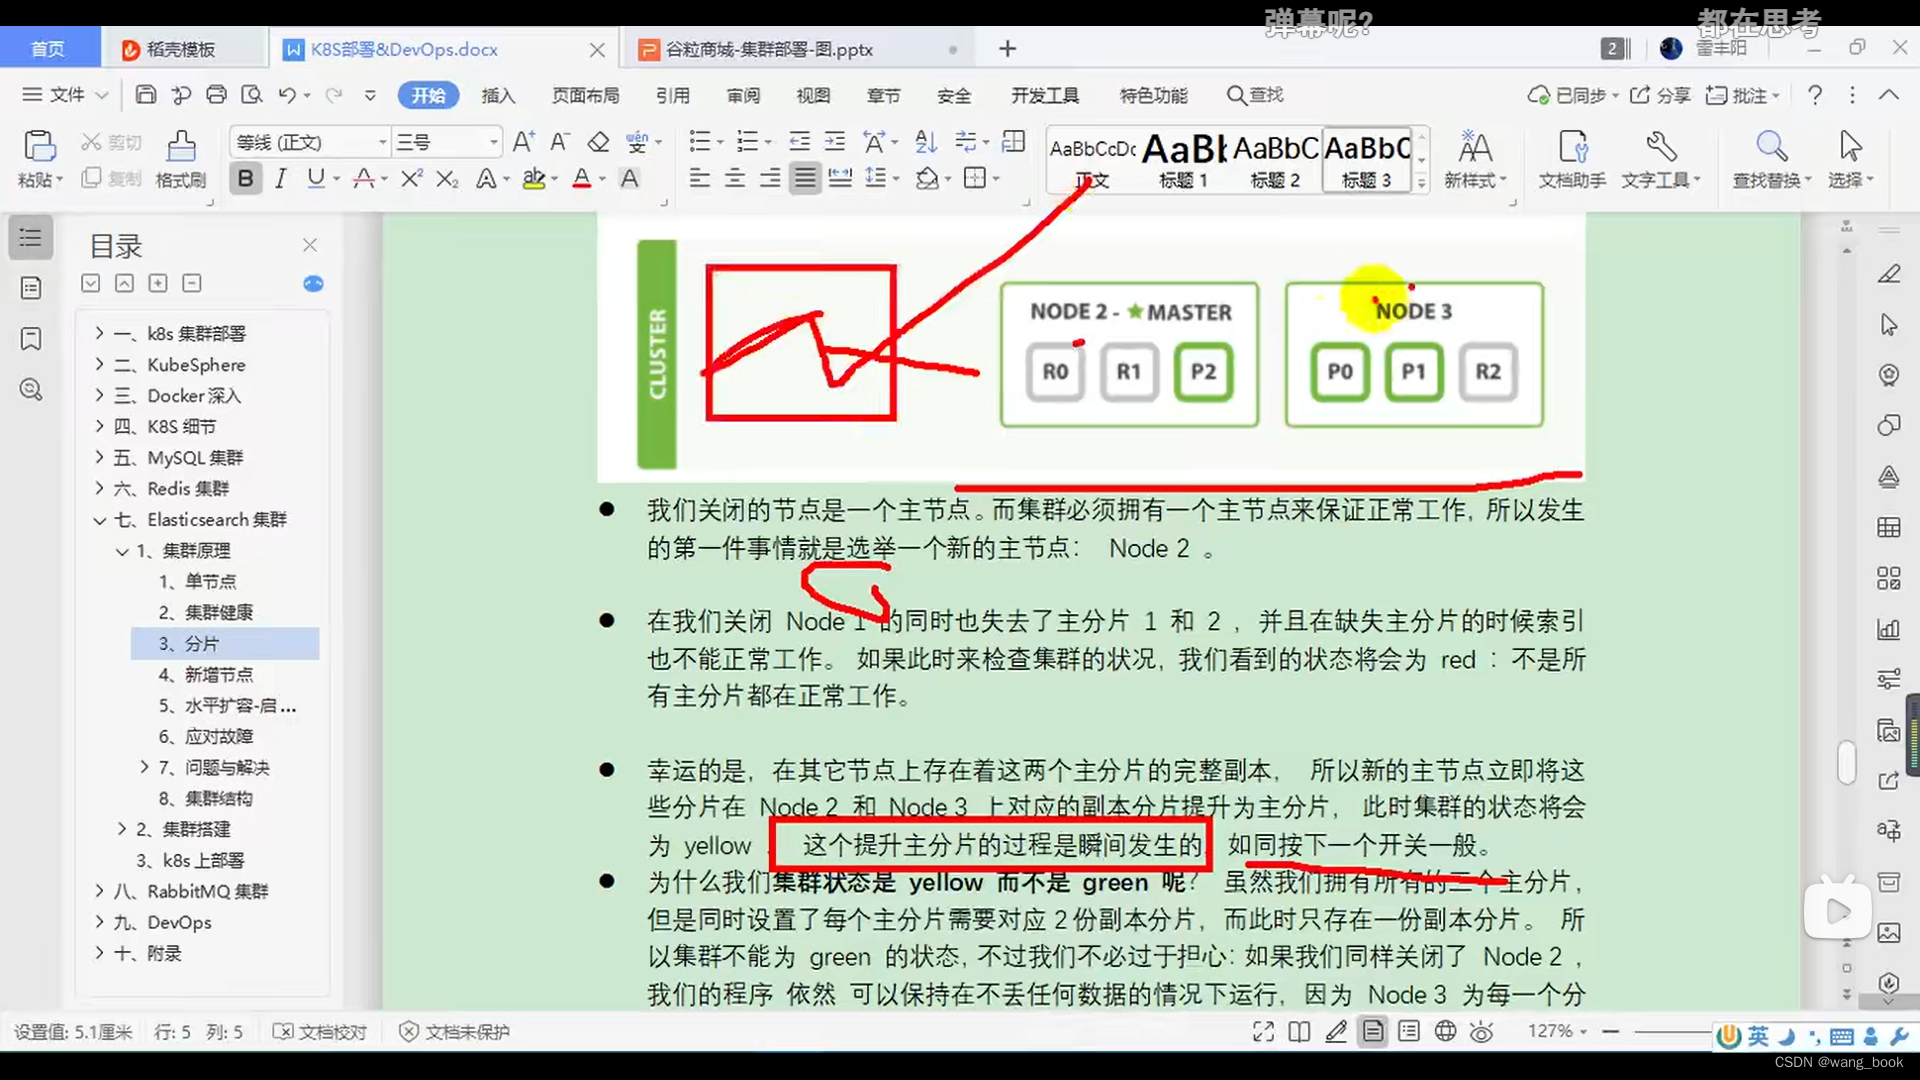The height and width of the screenshot is (1080, 1920).
Task: Toggle underline formatting
Action: coord(315,178)
